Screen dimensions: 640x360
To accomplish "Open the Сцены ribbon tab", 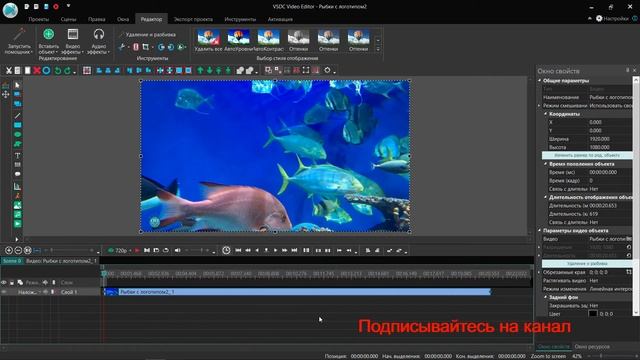I will coord(68,19).
